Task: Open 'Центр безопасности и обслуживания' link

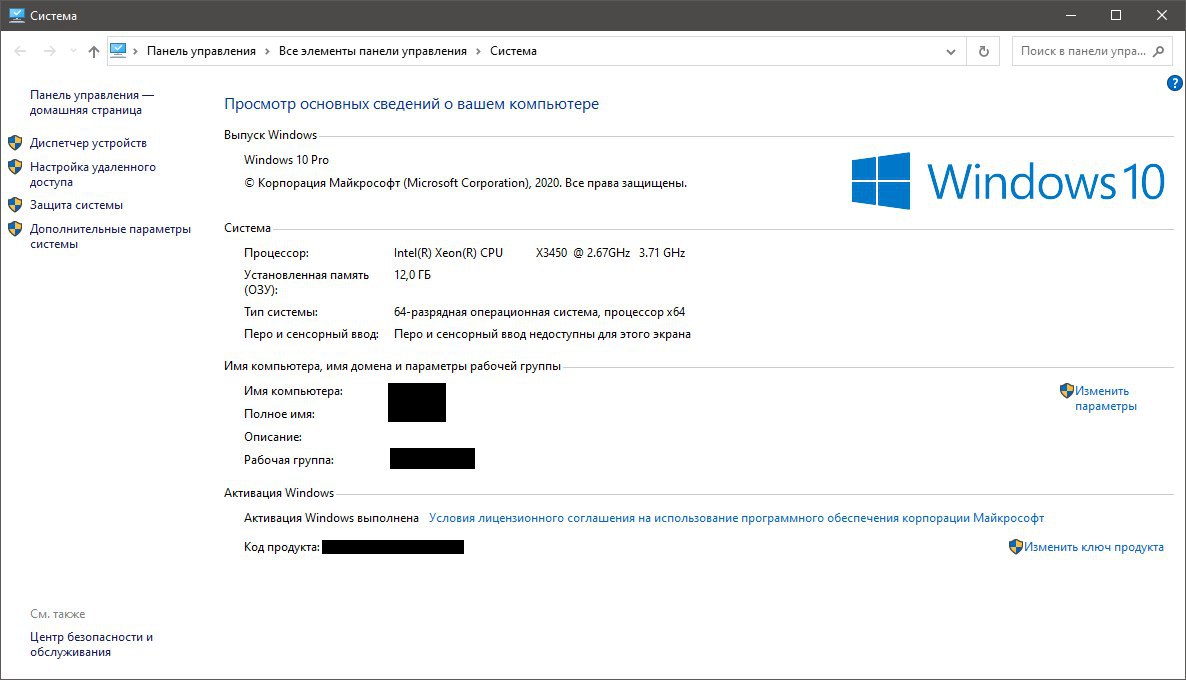Action: tap(92, 644)
